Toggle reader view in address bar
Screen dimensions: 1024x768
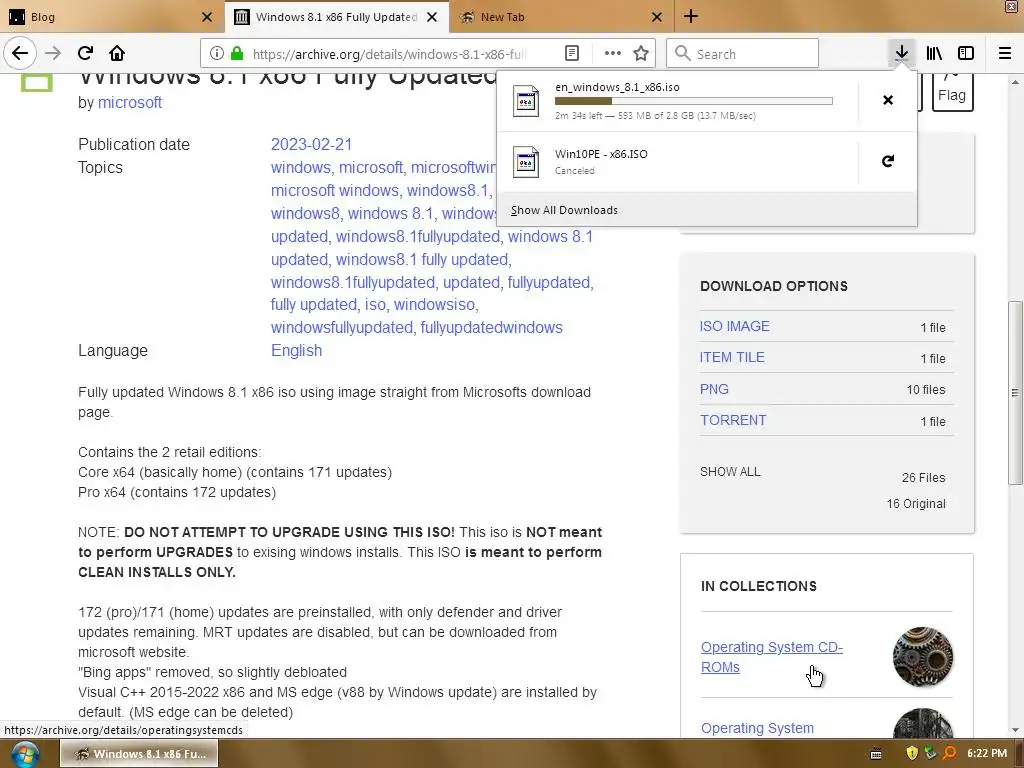click(572, 54)
